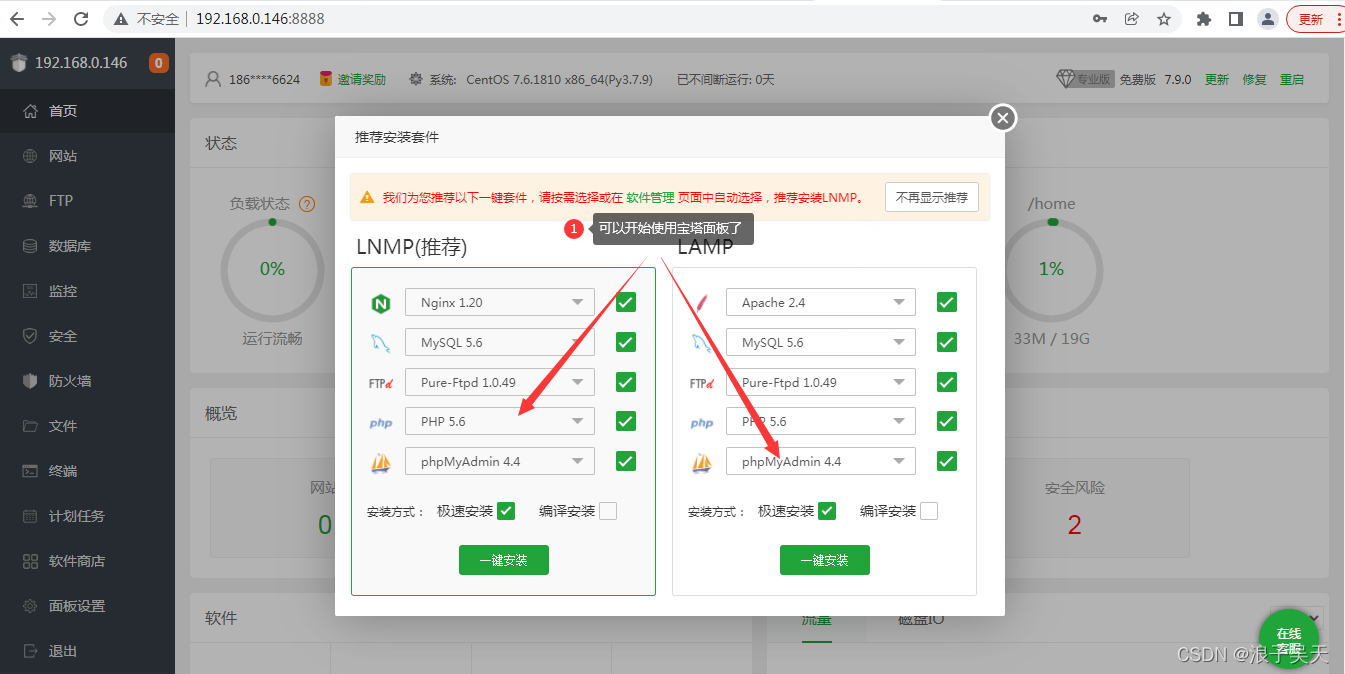
Task: Bookmark this page with the star icon
Action: 1164,19
